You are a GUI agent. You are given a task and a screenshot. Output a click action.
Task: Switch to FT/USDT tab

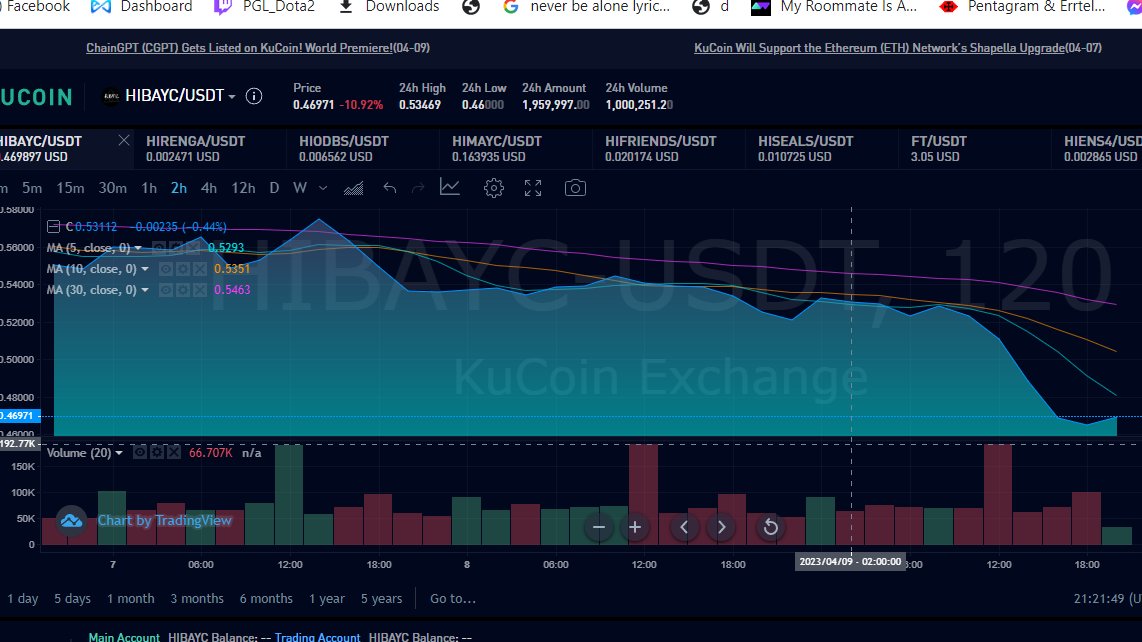974,149
